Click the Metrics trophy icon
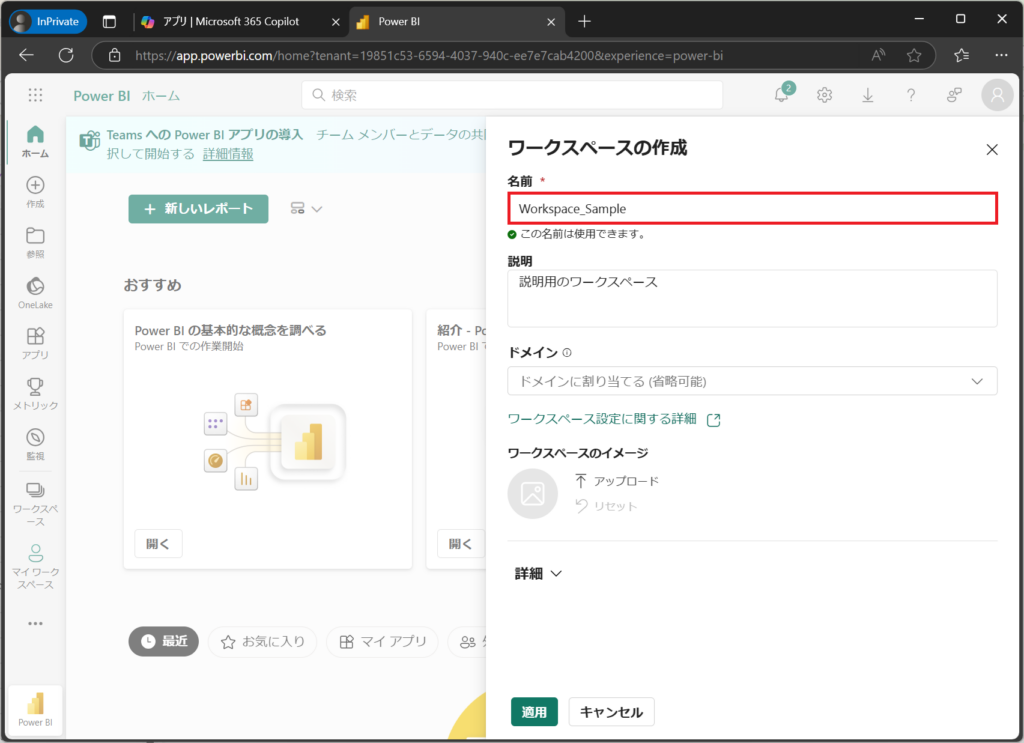The image size is (1024, 743). [x=35, y=387]
